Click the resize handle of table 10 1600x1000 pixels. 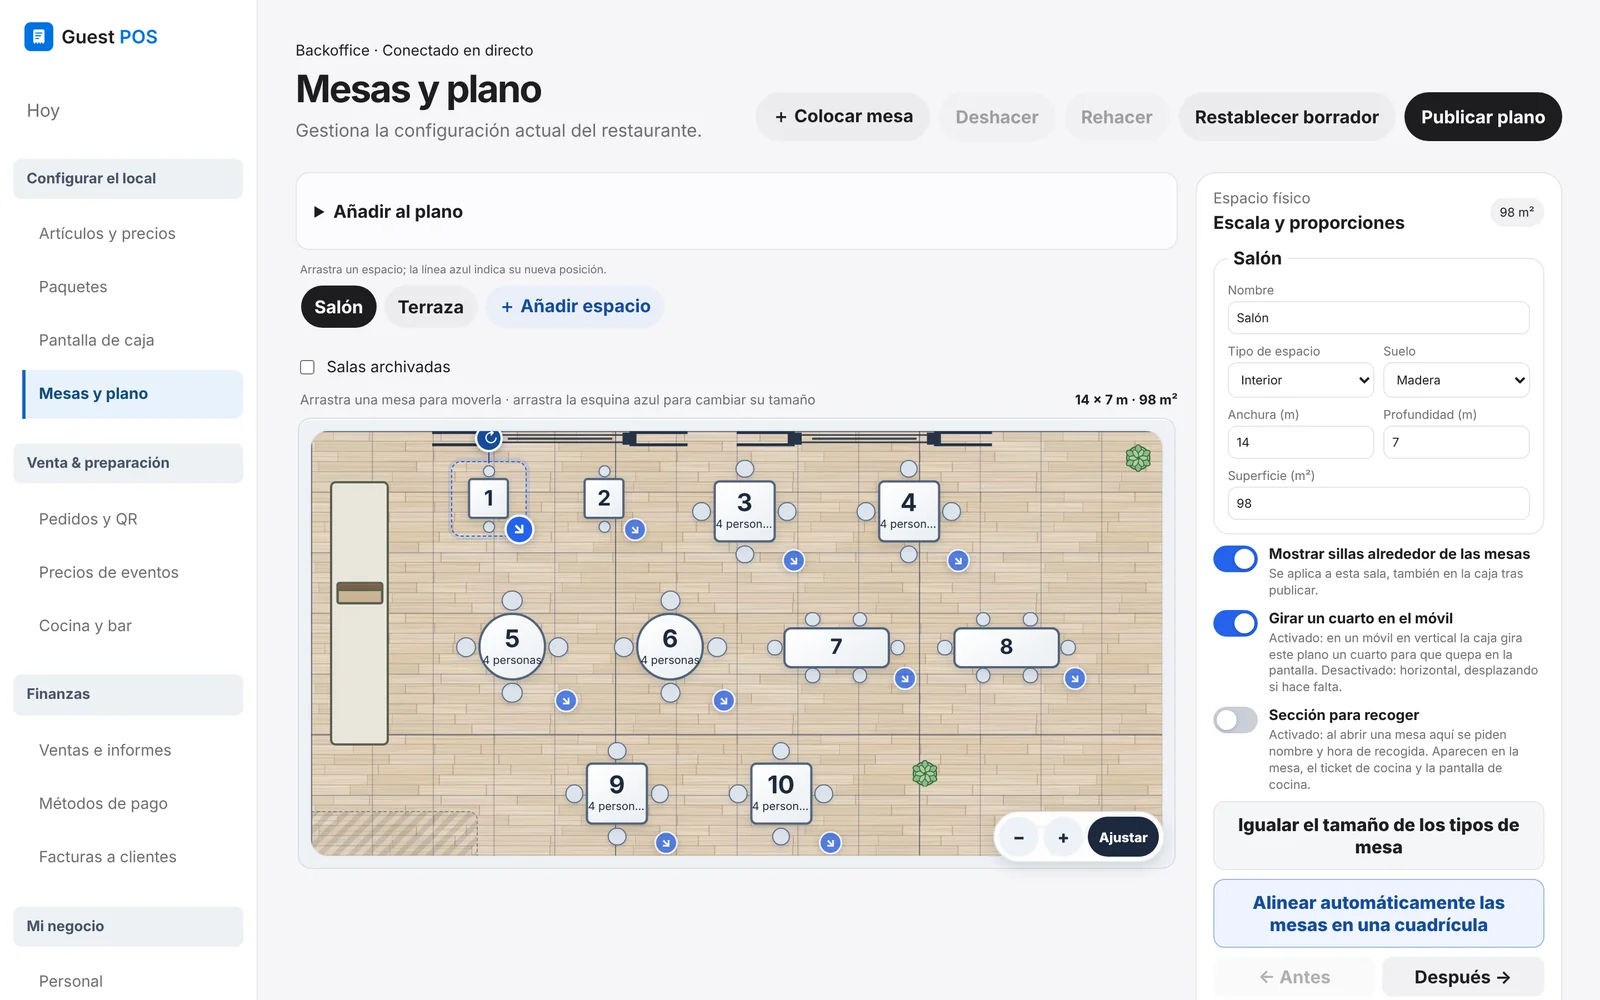(830, 843)
